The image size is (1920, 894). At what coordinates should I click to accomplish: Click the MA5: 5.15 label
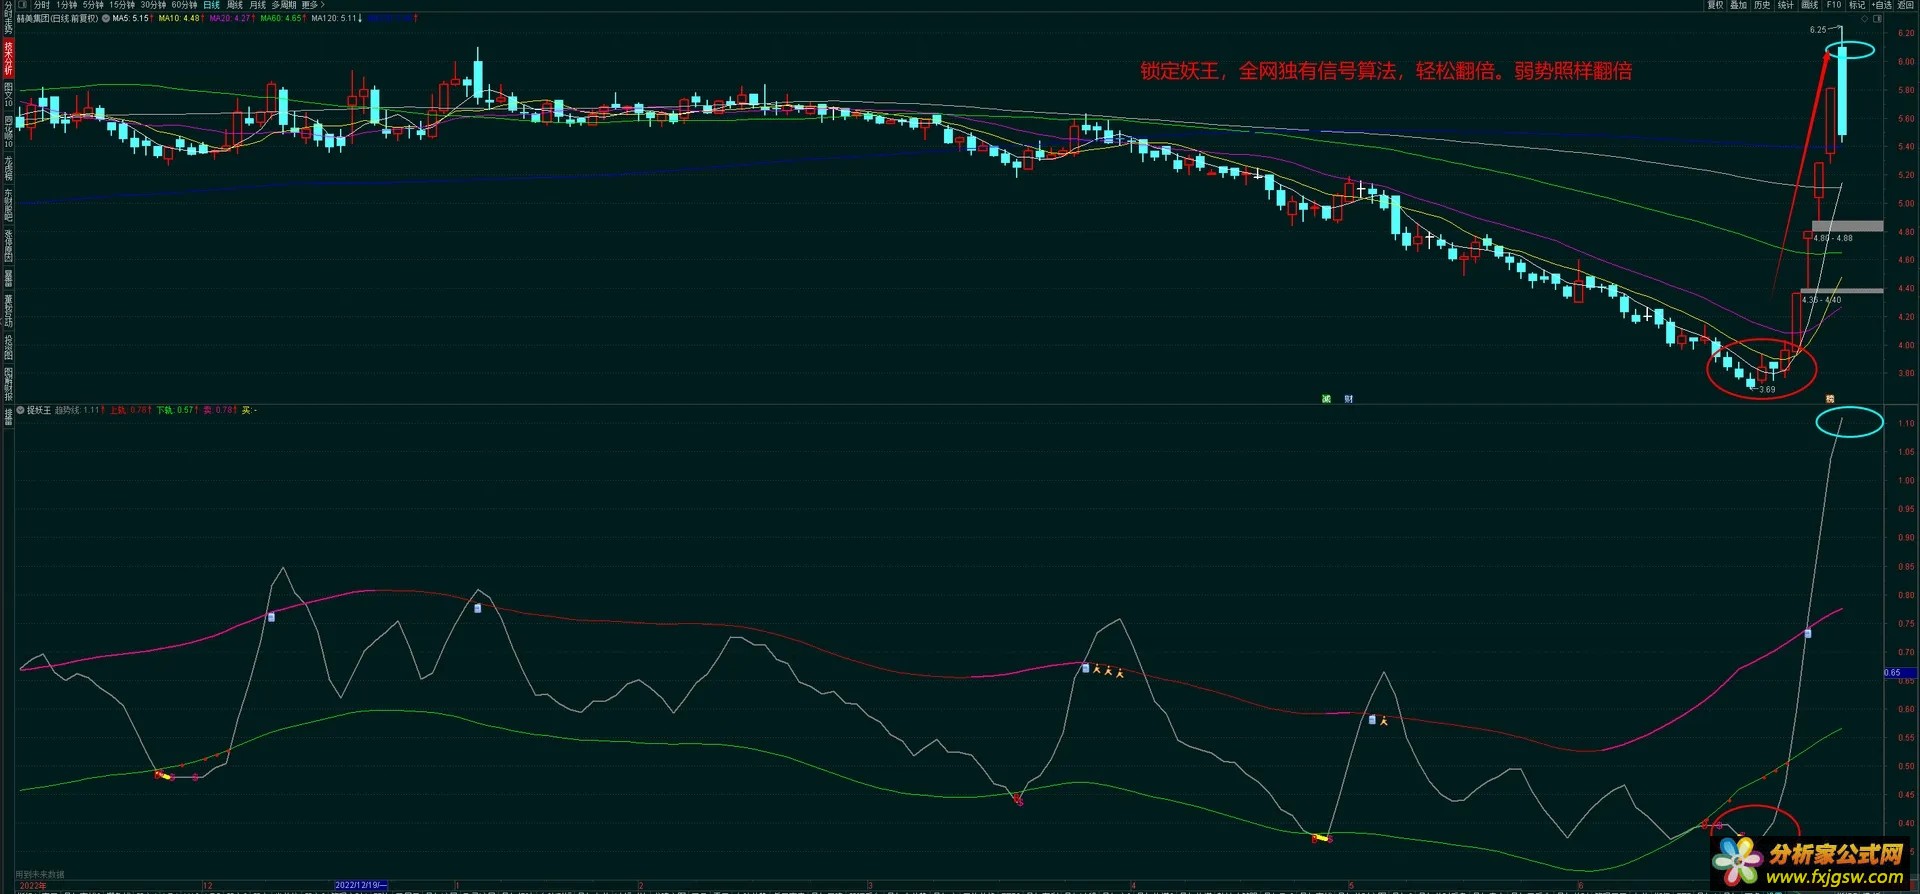click(130, 18)
